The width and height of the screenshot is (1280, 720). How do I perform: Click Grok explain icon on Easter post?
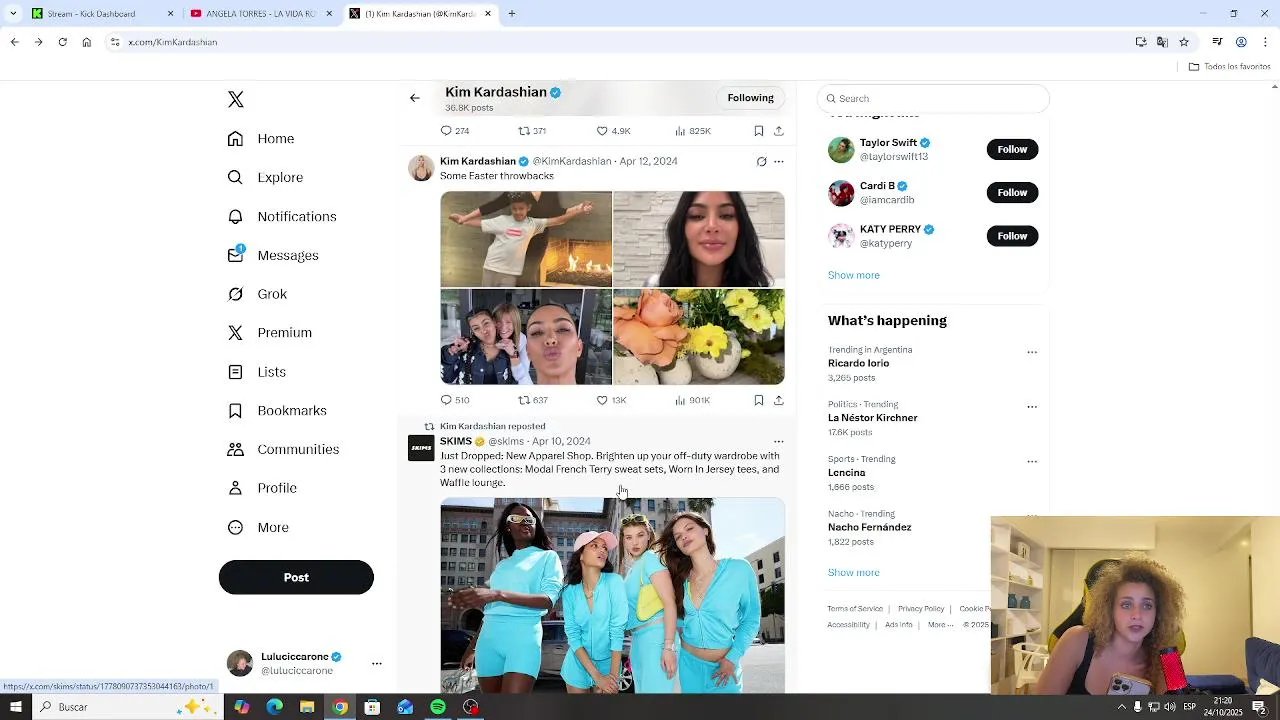point(761,161)
